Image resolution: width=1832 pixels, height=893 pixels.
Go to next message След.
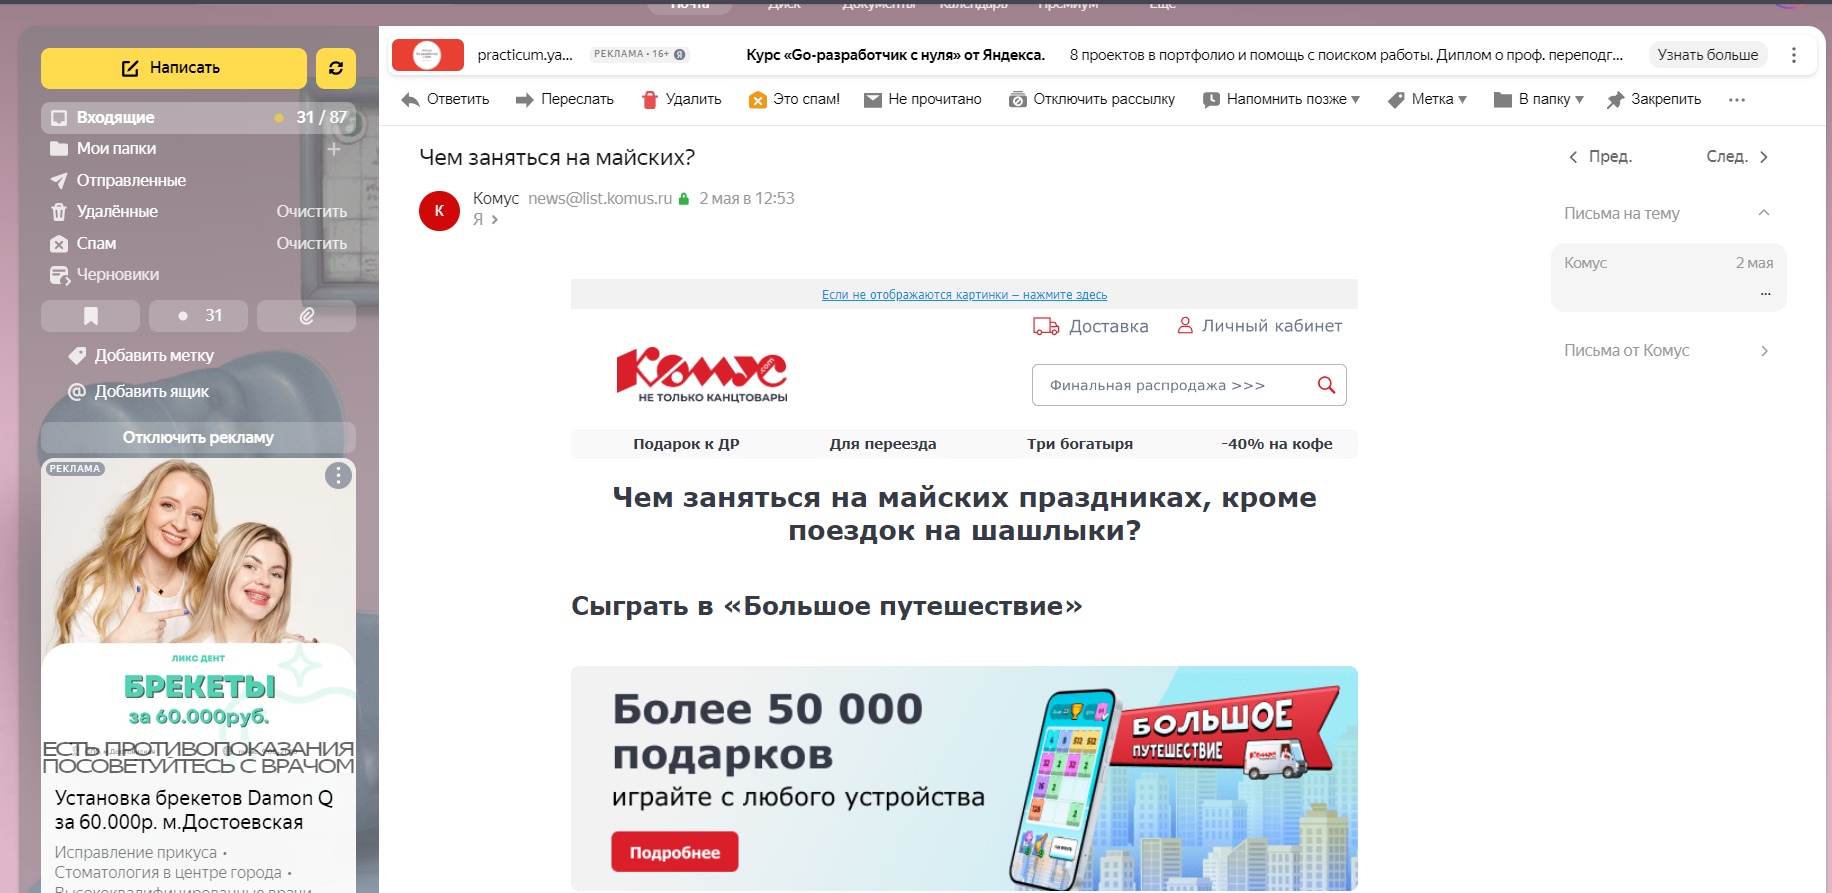1738,156
